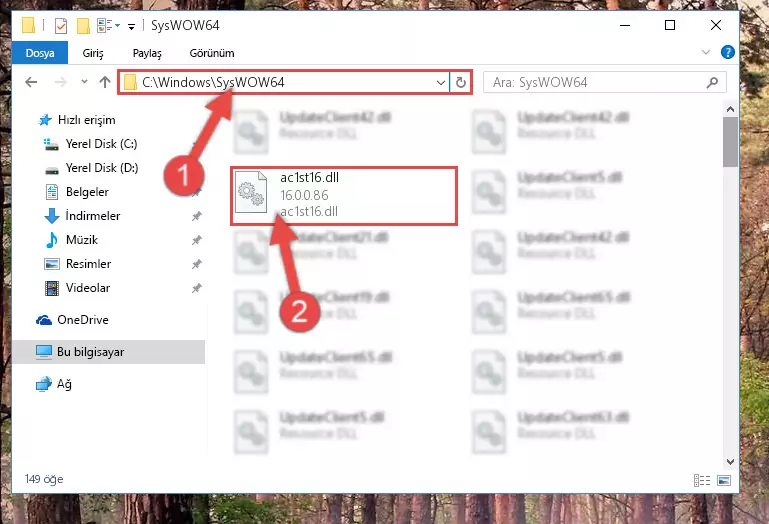Select OneDrive in navigation pane

(x=82, y=320)
